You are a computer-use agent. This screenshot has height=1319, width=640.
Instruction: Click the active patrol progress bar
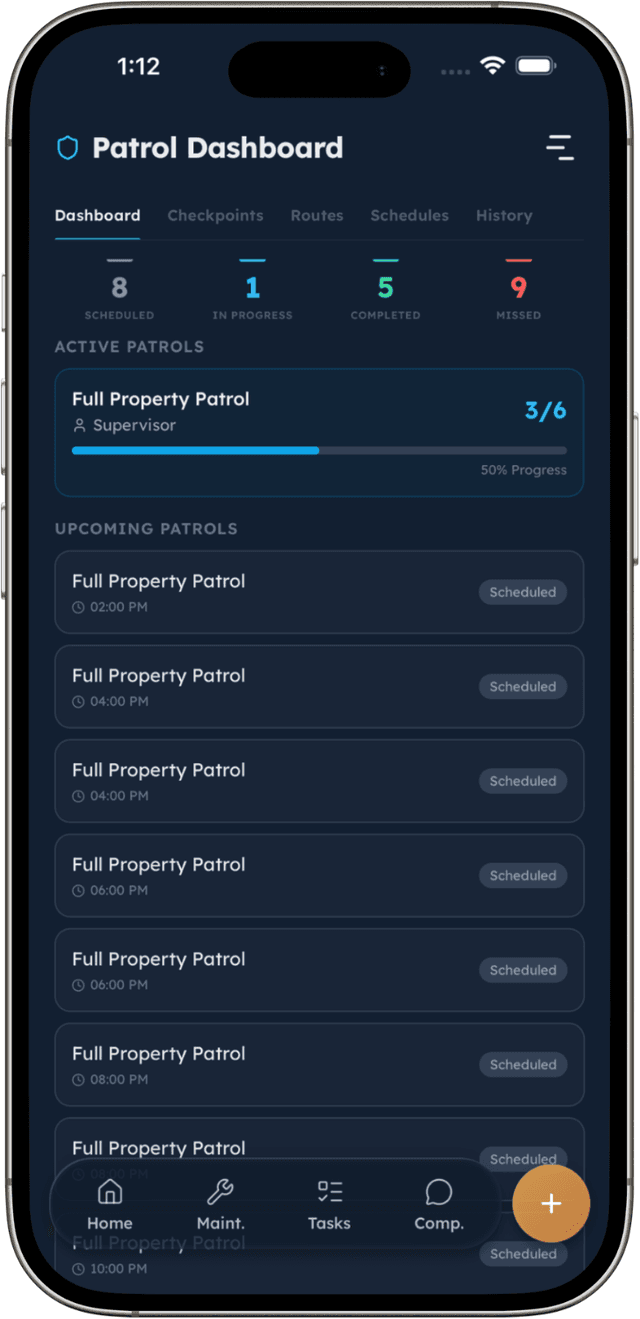click(x=319, y=450)
